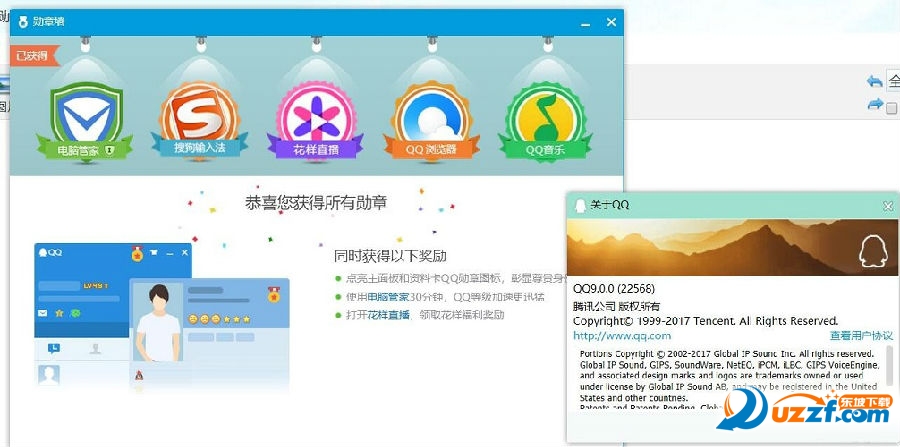This screenshot has height=447, width=900.
Task: Tick the checkbox in background window
Action: 891,107
